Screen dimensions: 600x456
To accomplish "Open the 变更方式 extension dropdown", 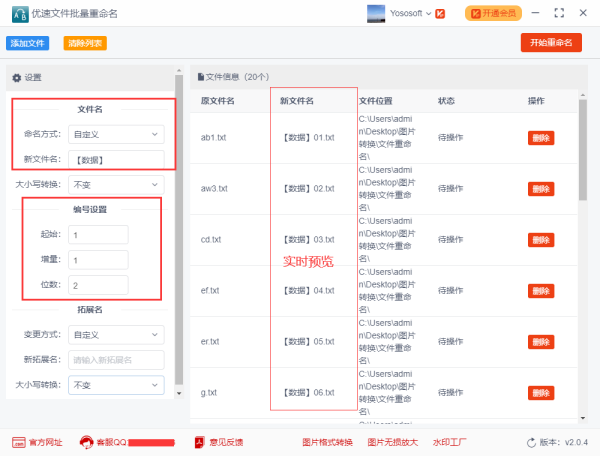I will [x=116, y=335].
